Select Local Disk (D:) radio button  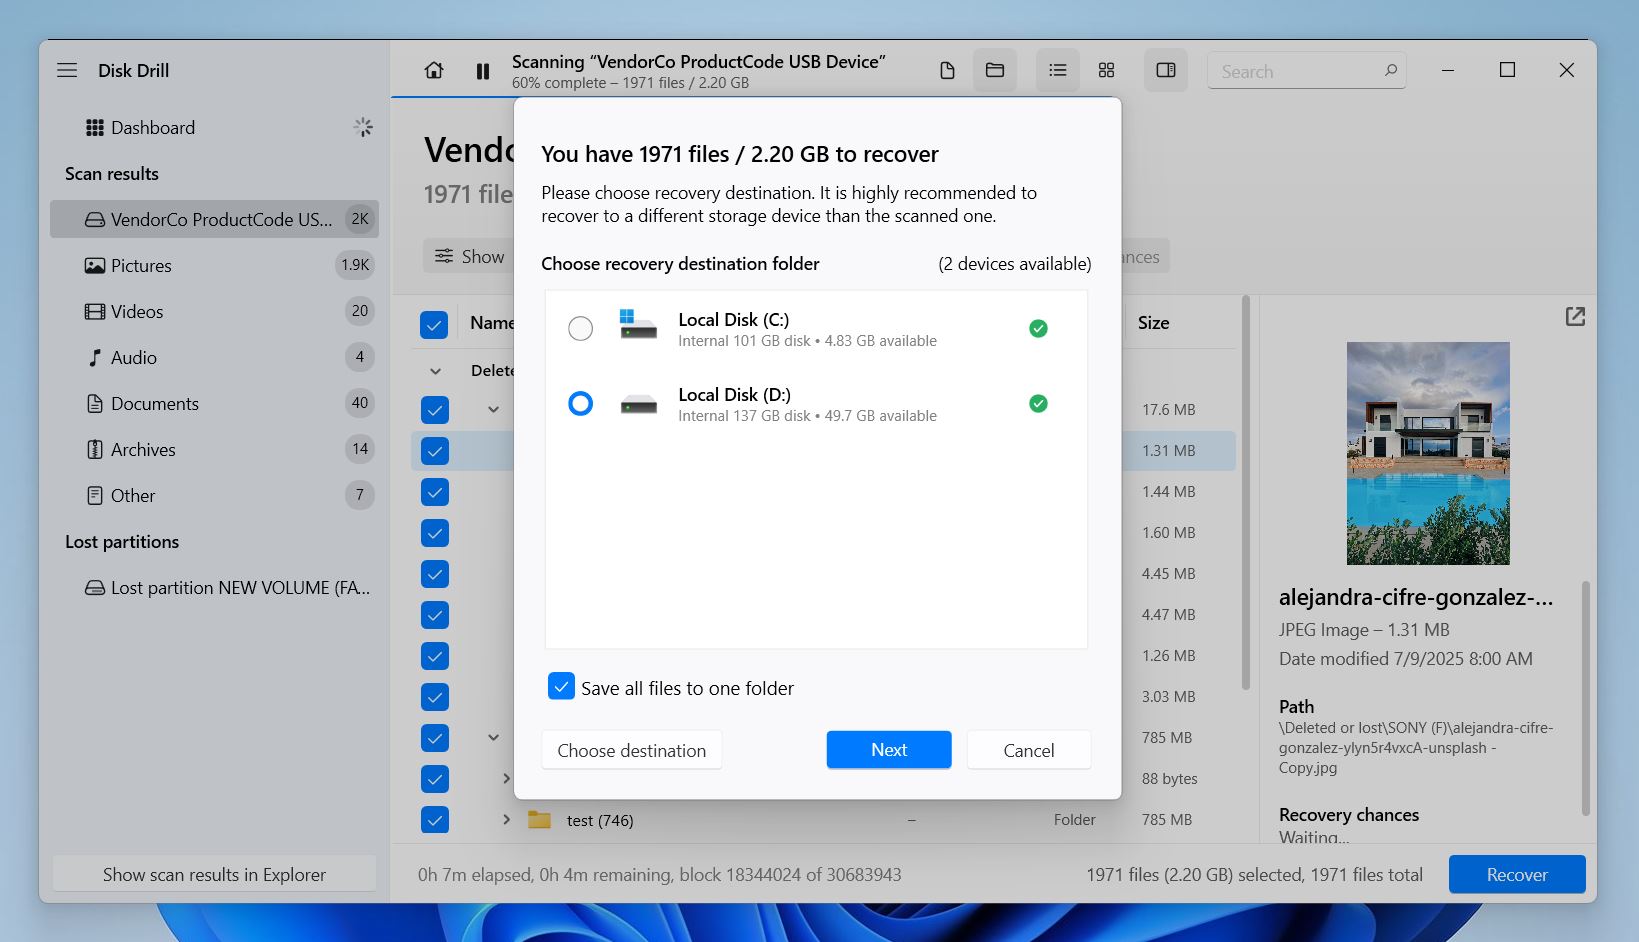point(580,403)
